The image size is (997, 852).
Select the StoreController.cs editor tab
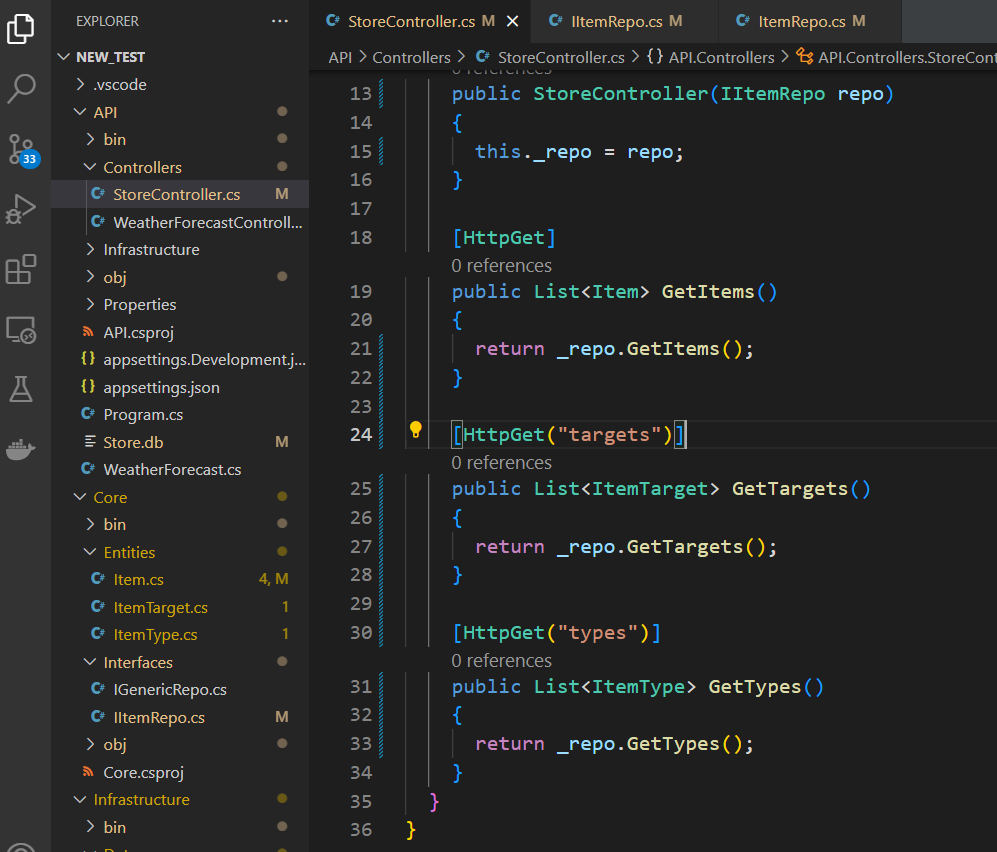pyautogui.click(x=418, y=22)
